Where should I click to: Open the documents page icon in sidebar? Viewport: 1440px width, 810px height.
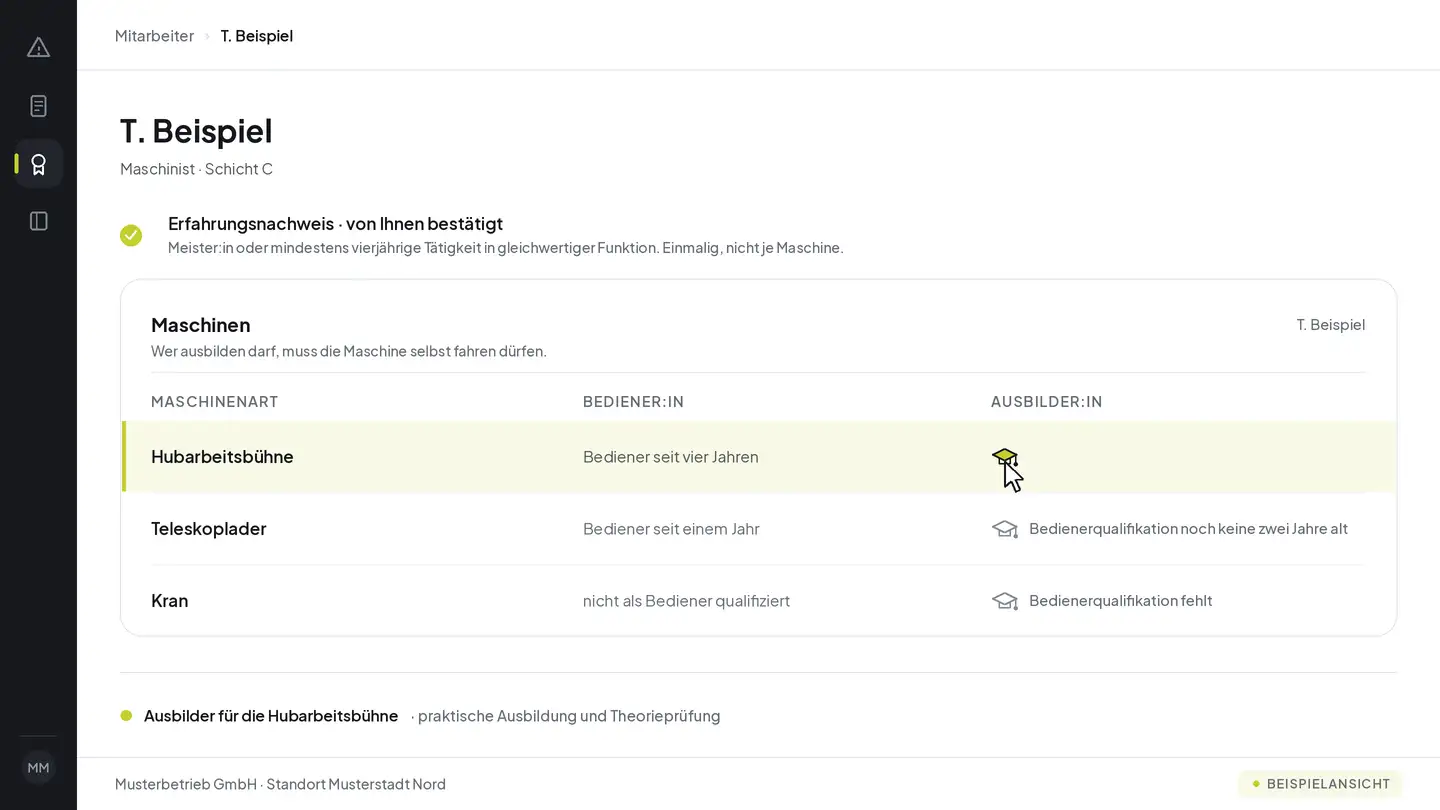pyautogui.click(x=38, y=106)
